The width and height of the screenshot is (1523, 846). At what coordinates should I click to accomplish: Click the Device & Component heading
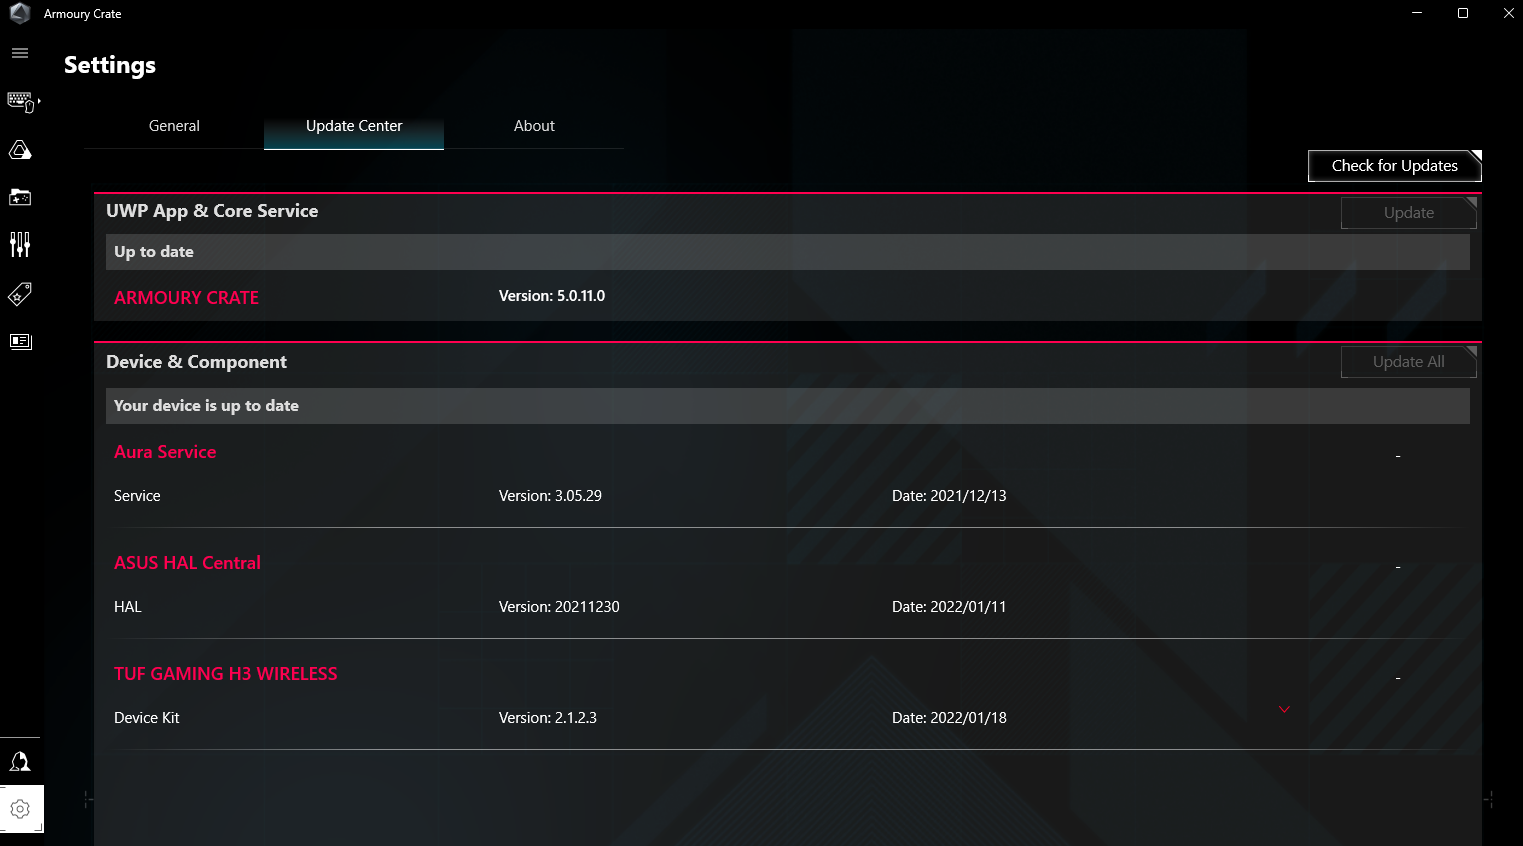pyautogui.click(x=196, y=362)
